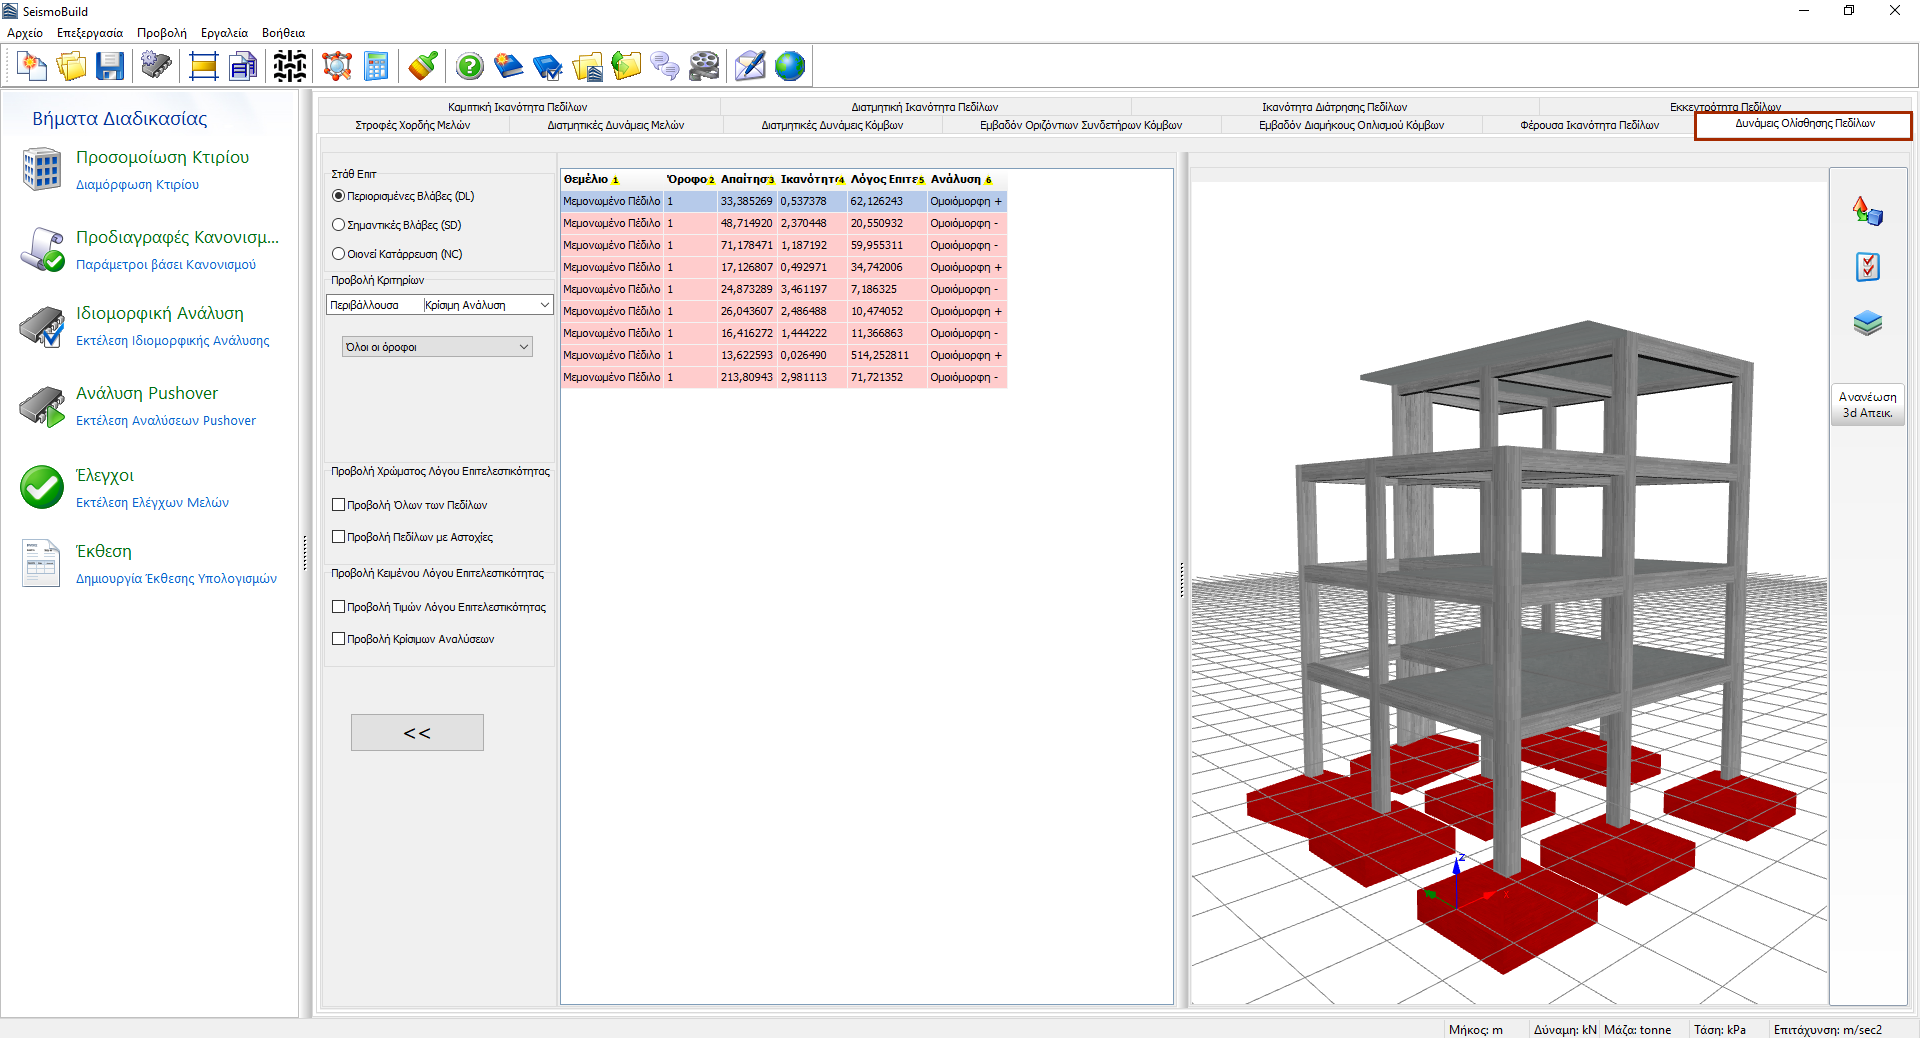Click the green question mark help icon
The height and width of the screenshot is (1038, 1920).
tap(469, 67)
